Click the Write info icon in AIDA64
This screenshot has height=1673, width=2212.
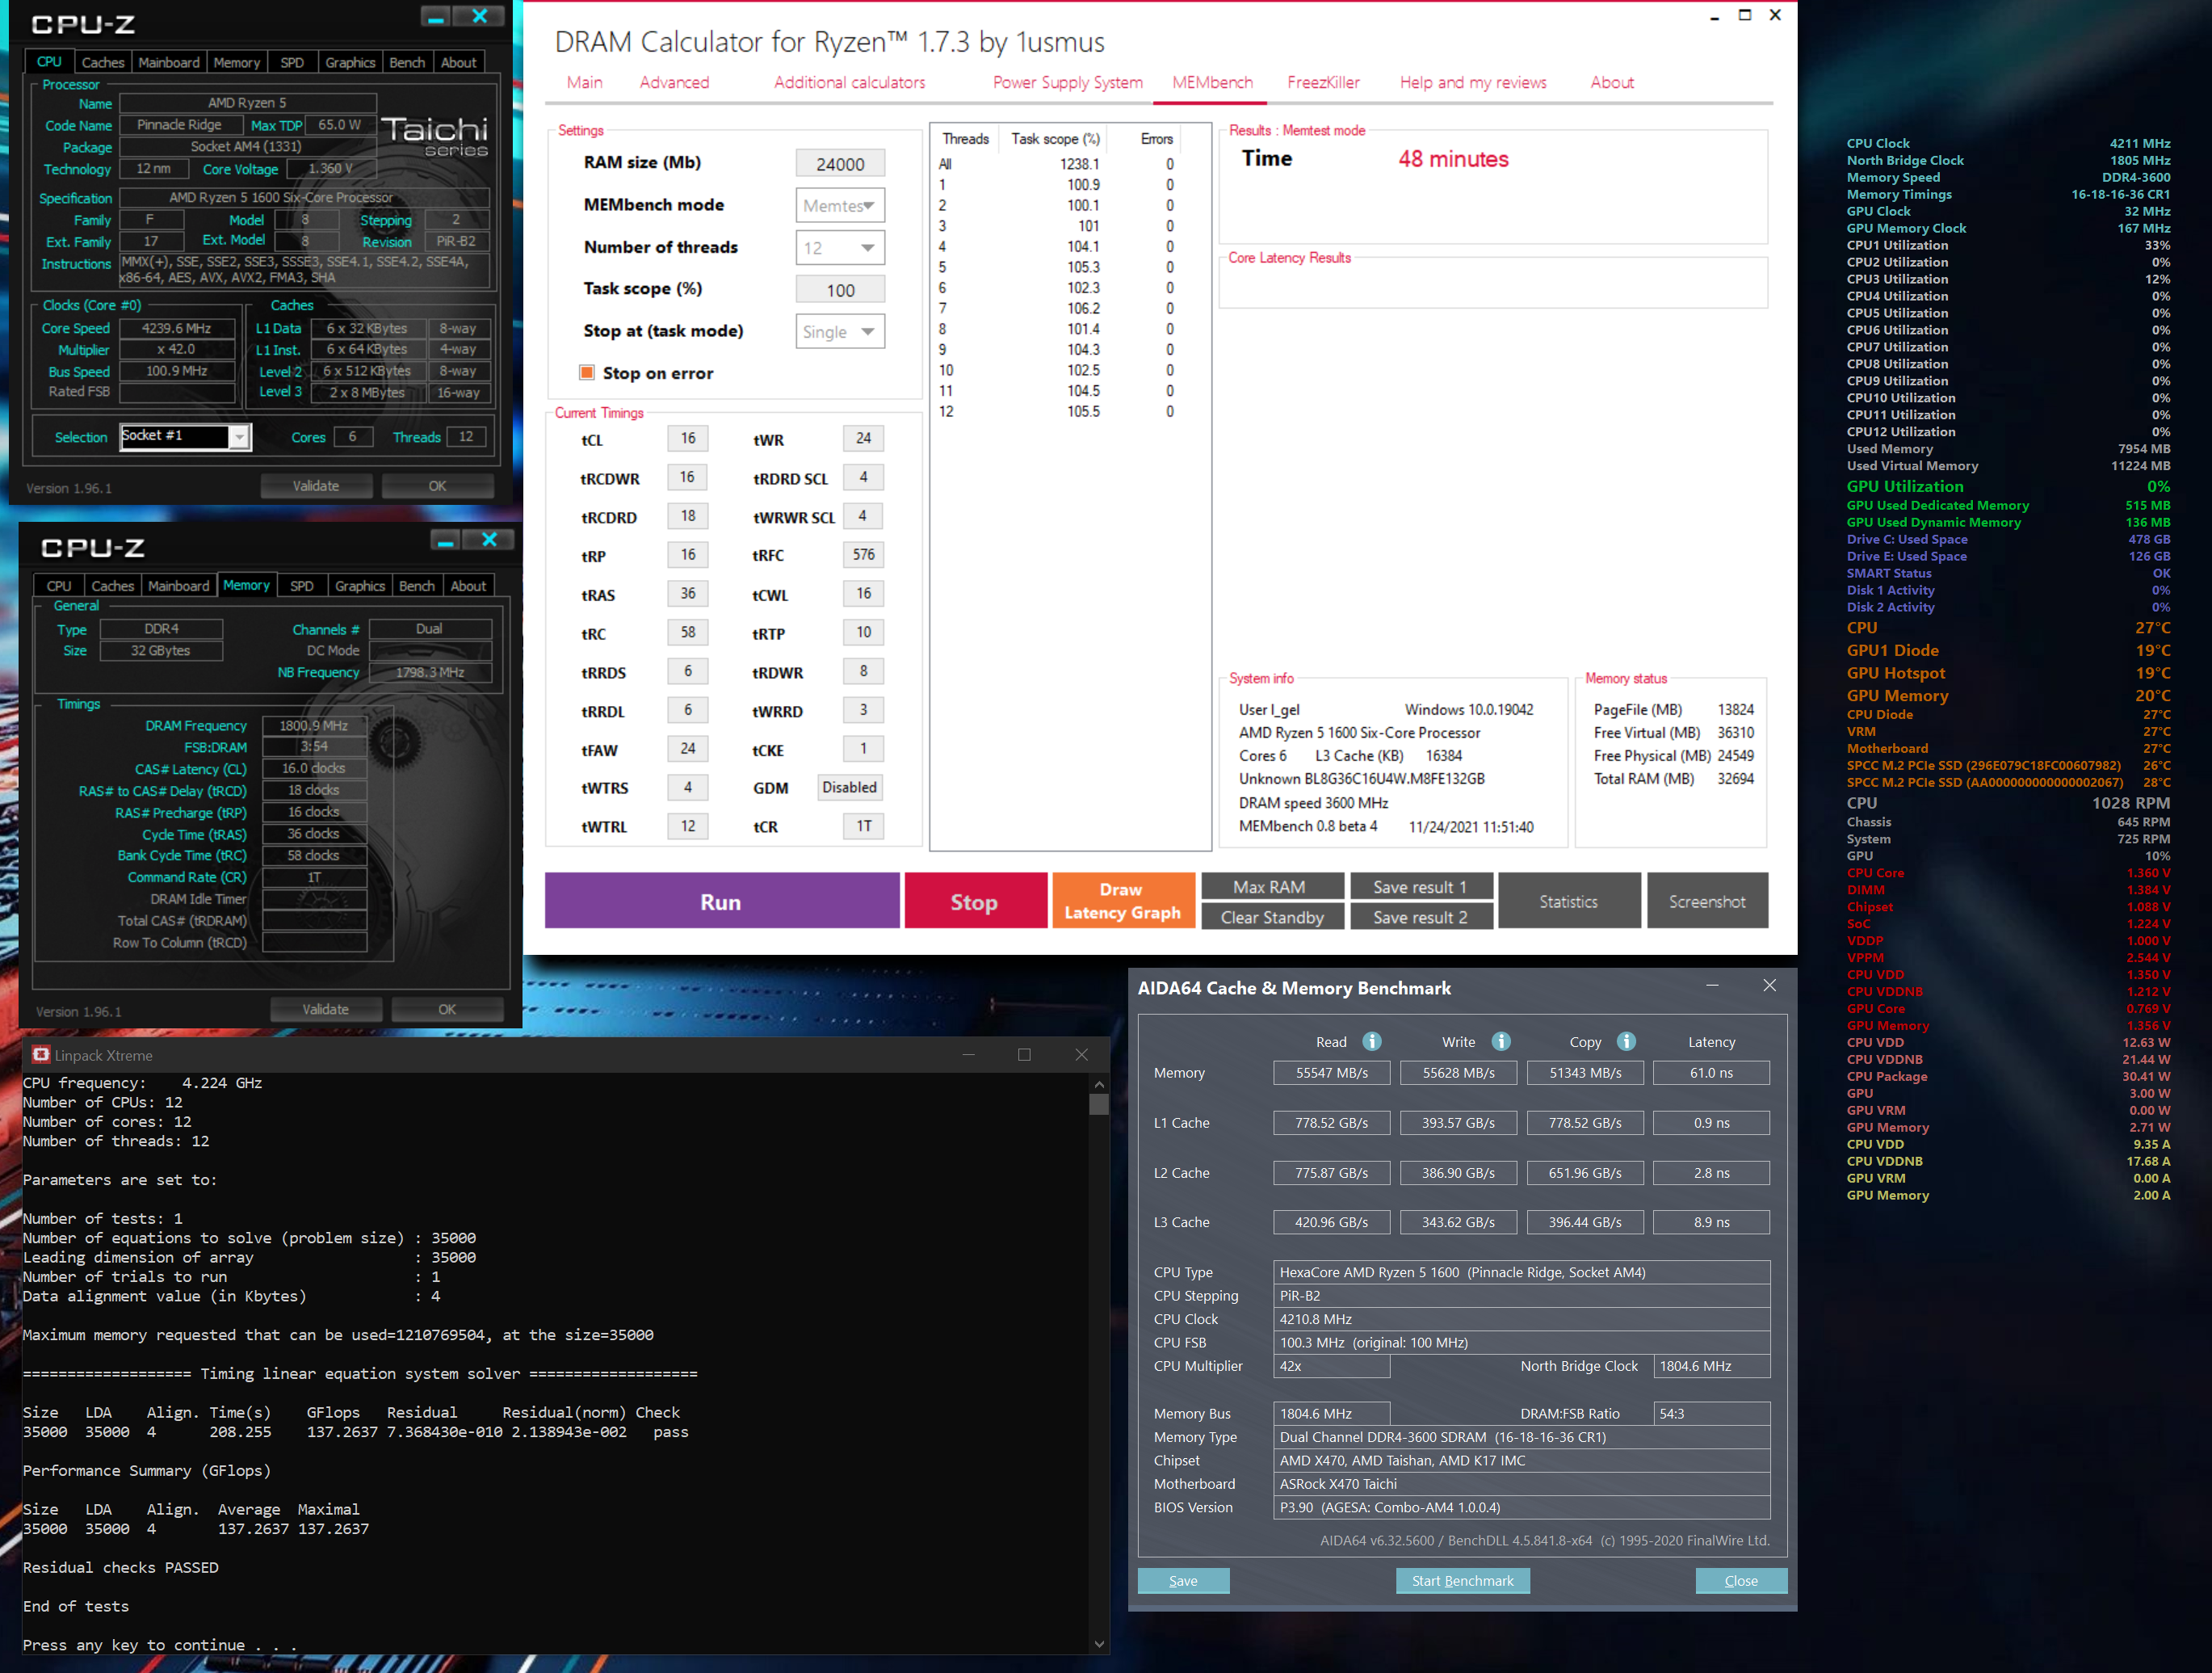coord(1501,1041)
